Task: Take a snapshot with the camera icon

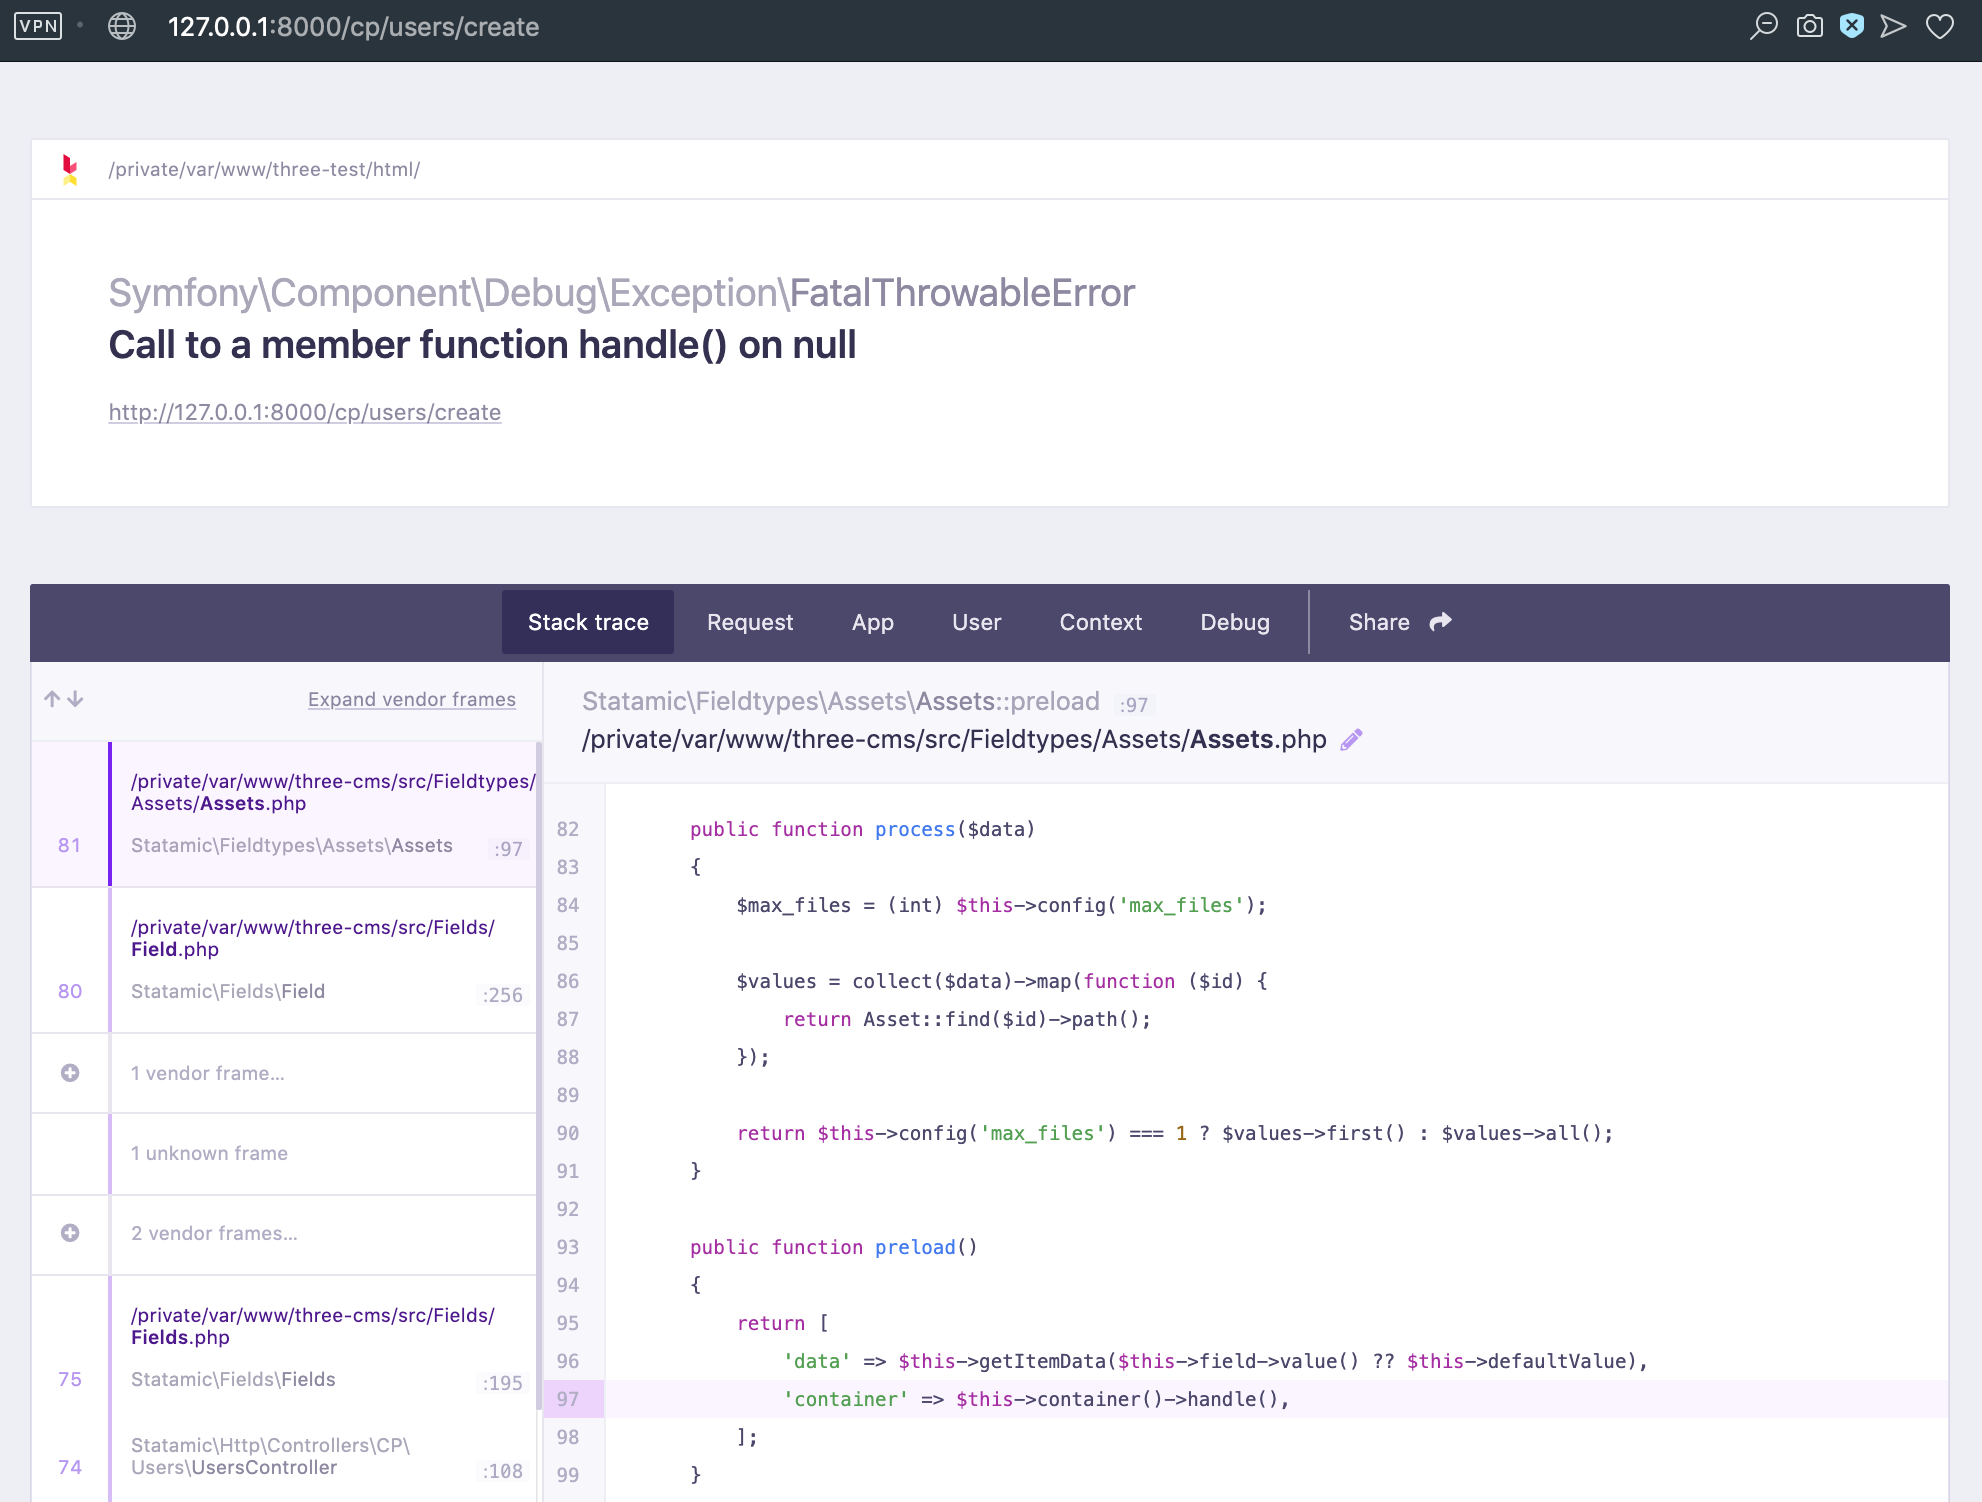Action: 1809,26
